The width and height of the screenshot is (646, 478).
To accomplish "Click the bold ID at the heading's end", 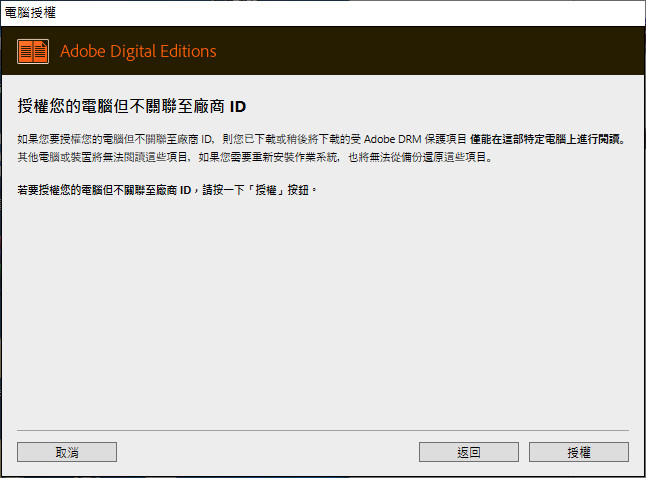I will point(238,106).
